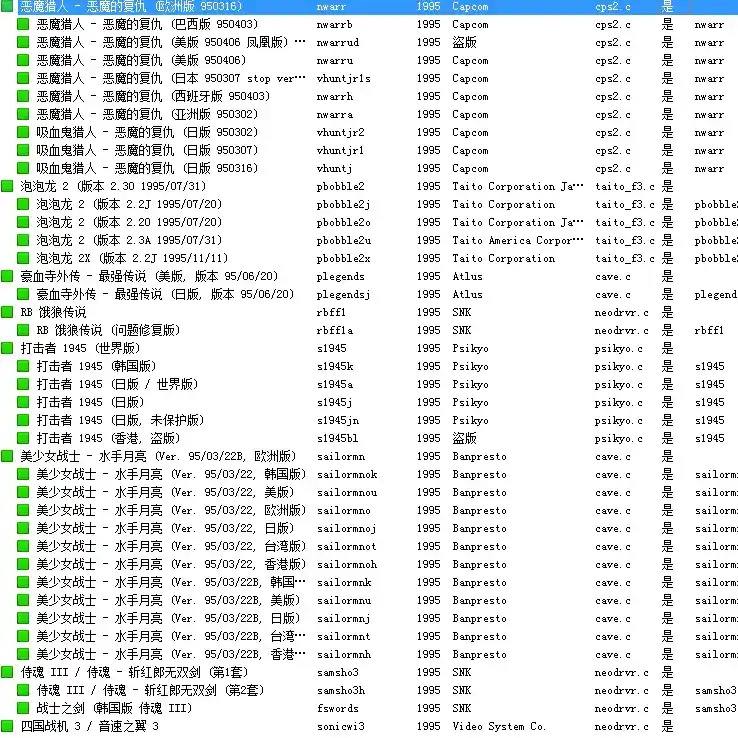738x738 pixels.
Task: Select 美少女战士 - 水手月亮 (Ver. 95/03/22B, 美版)
Action: pos(168,601)
